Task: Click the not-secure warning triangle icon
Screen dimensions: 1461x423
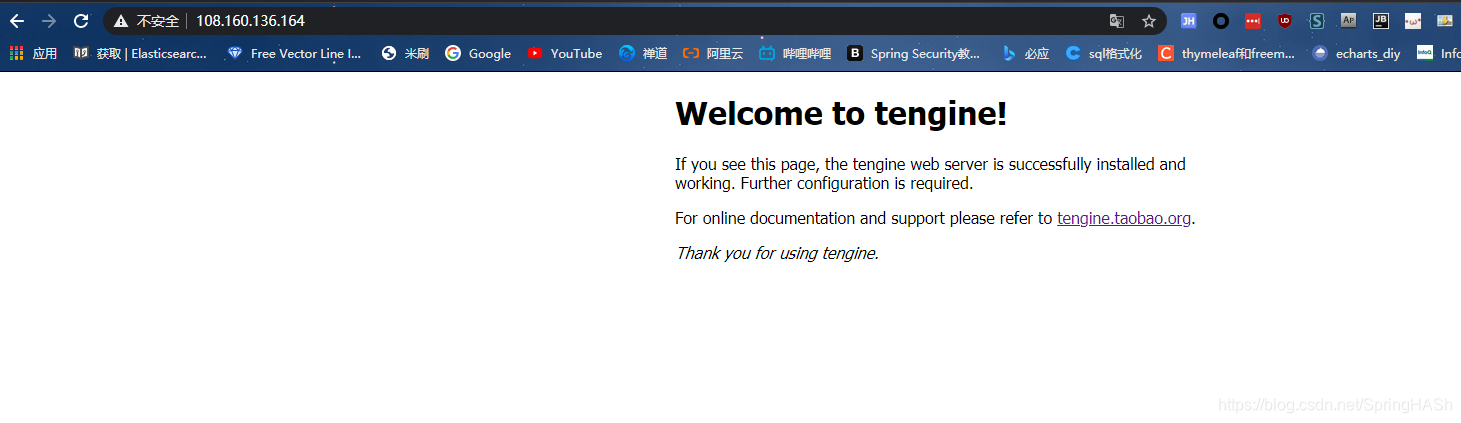Action: point(121,21)
